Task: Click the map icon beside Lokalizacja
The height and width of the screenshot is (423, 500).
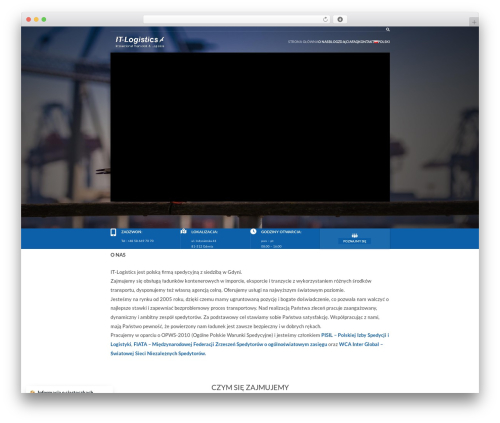Action: point(183,231)
